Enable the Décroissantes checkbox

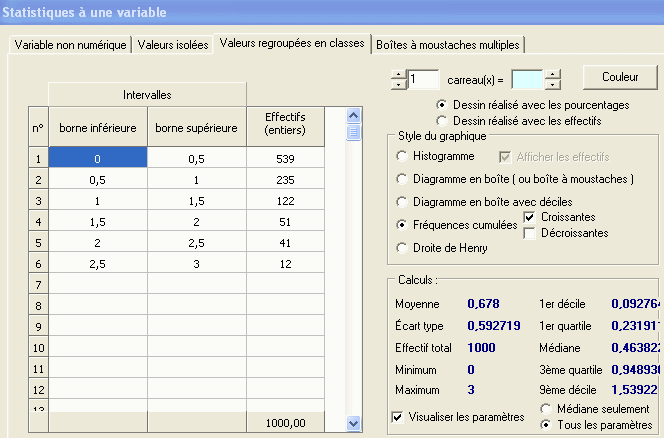click(x=530, y=233)
